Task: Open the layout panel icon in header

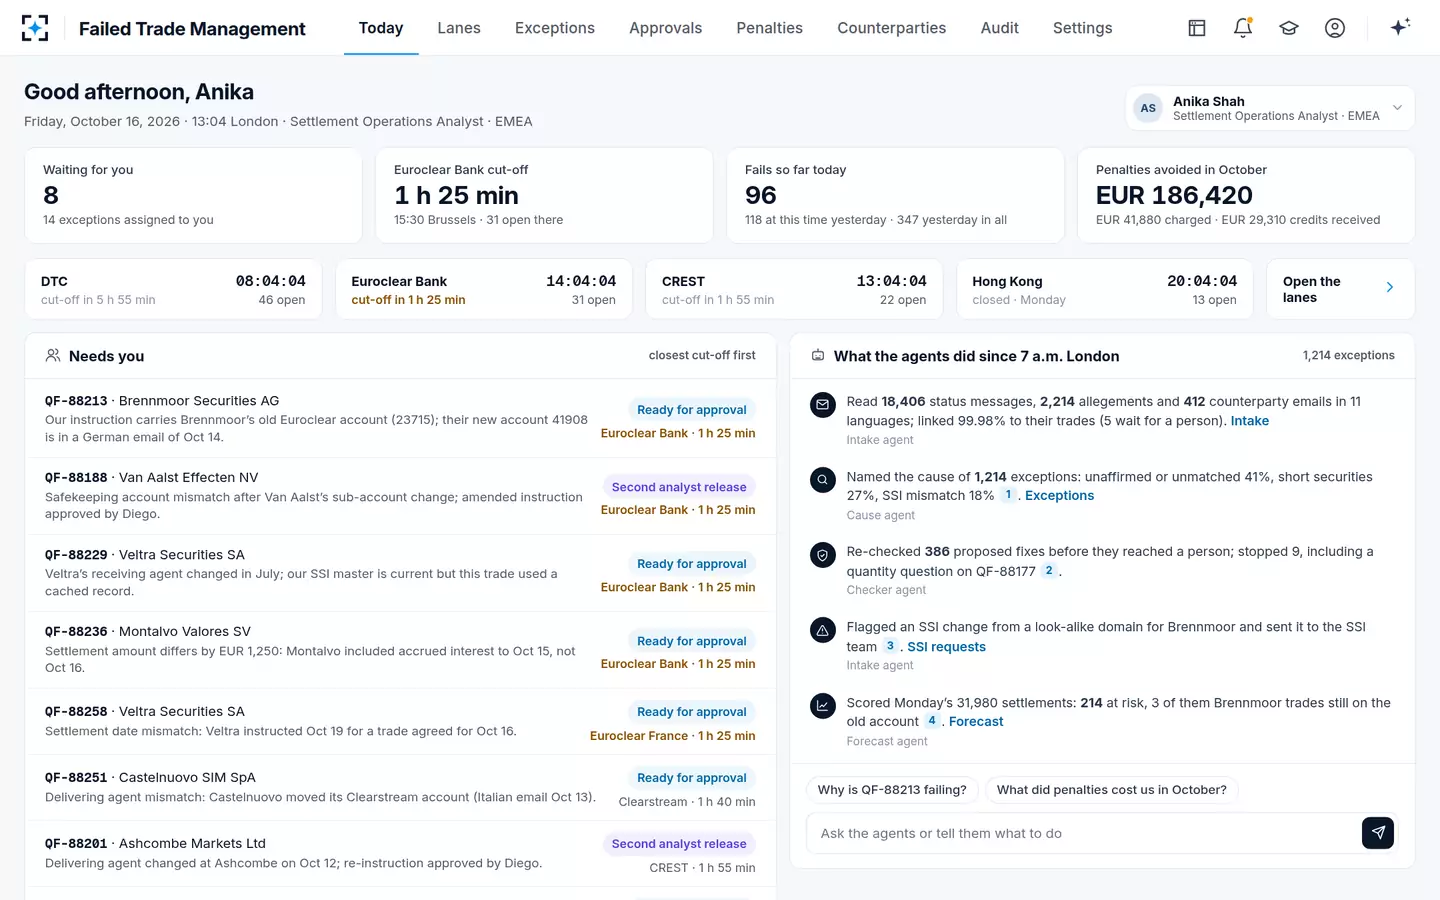Action: click(x=1197, y=28)
